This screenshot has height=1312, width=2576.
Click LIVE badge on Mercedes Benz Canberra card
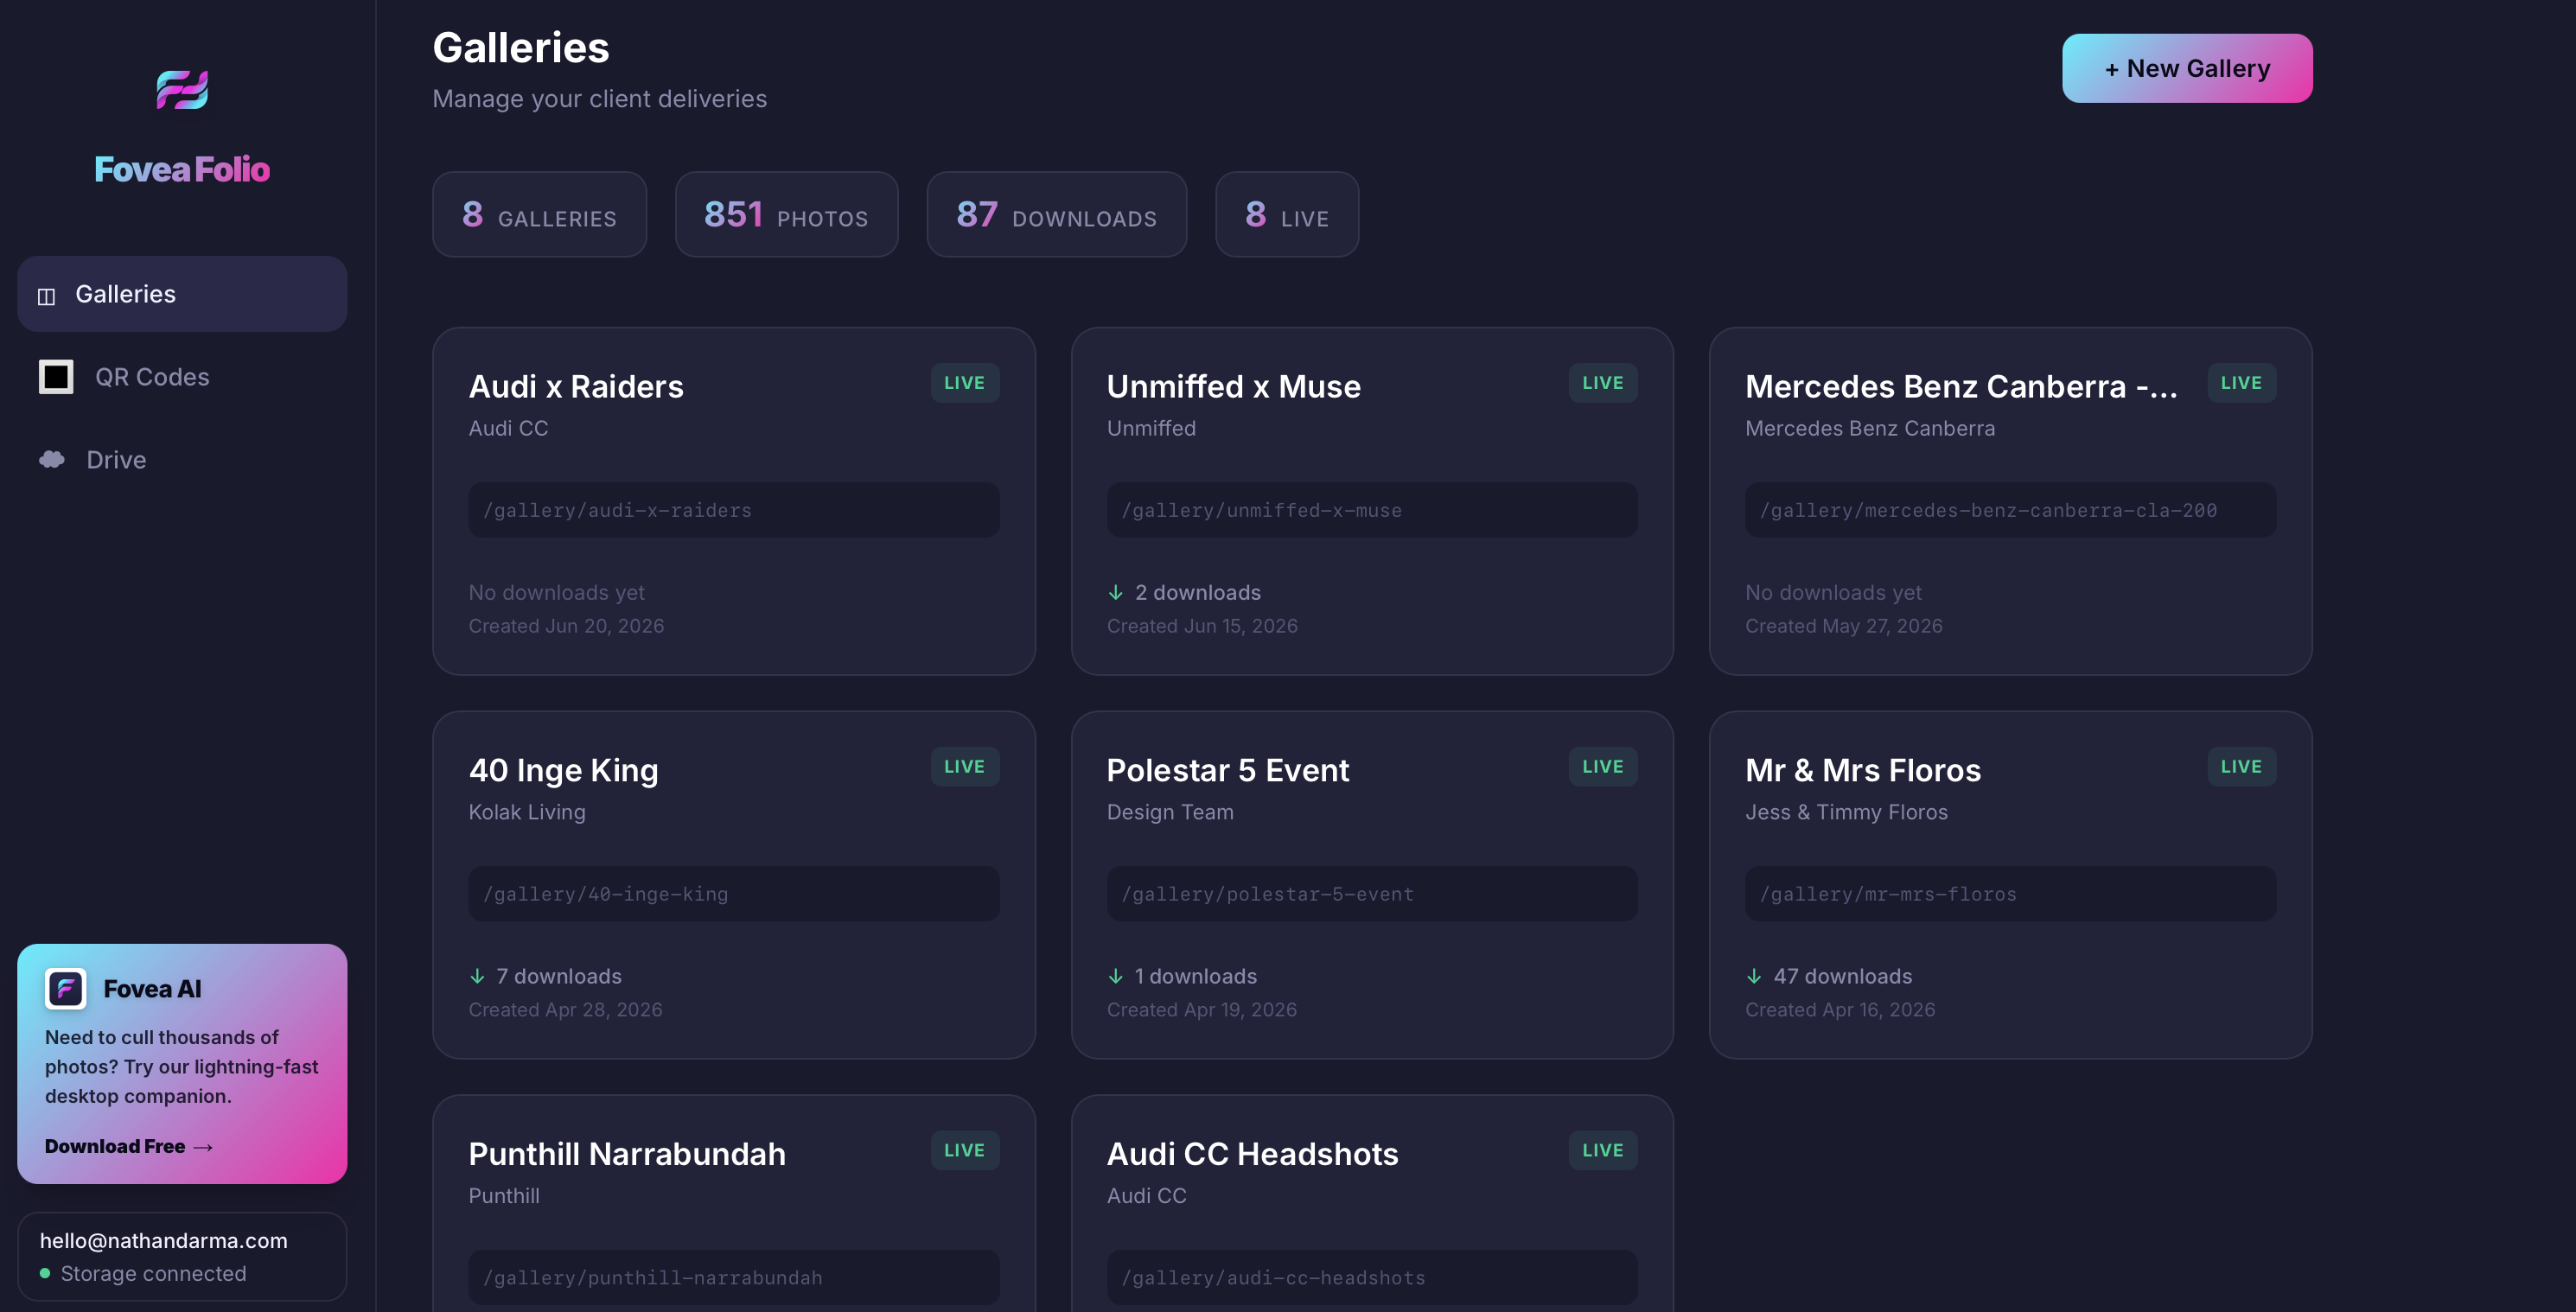pos(2241,383)
